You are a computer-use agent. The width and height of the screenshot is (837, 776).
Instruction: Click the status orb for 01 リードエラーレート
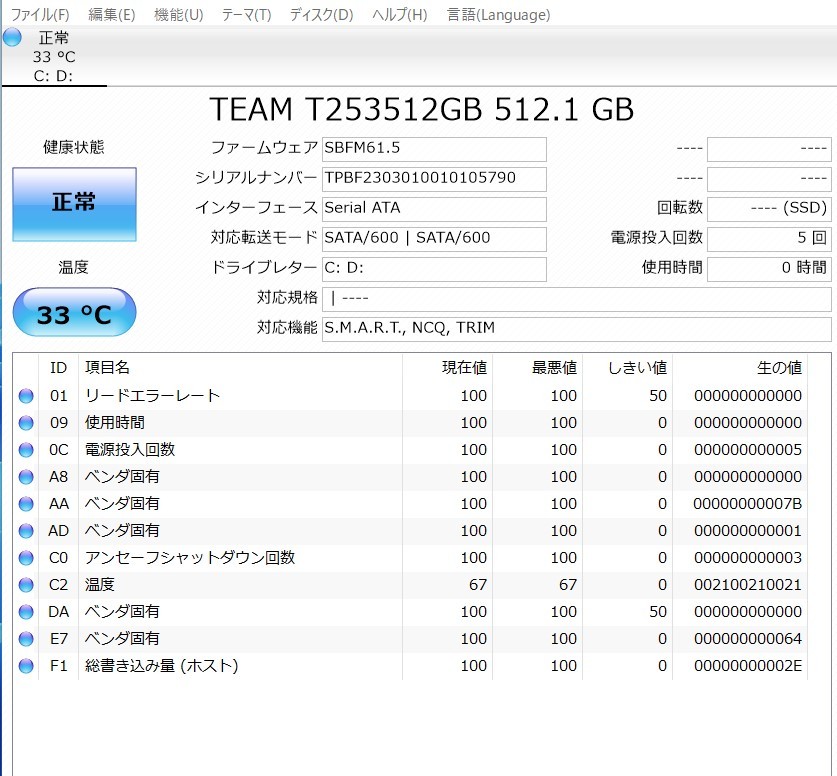coord(26,396)
